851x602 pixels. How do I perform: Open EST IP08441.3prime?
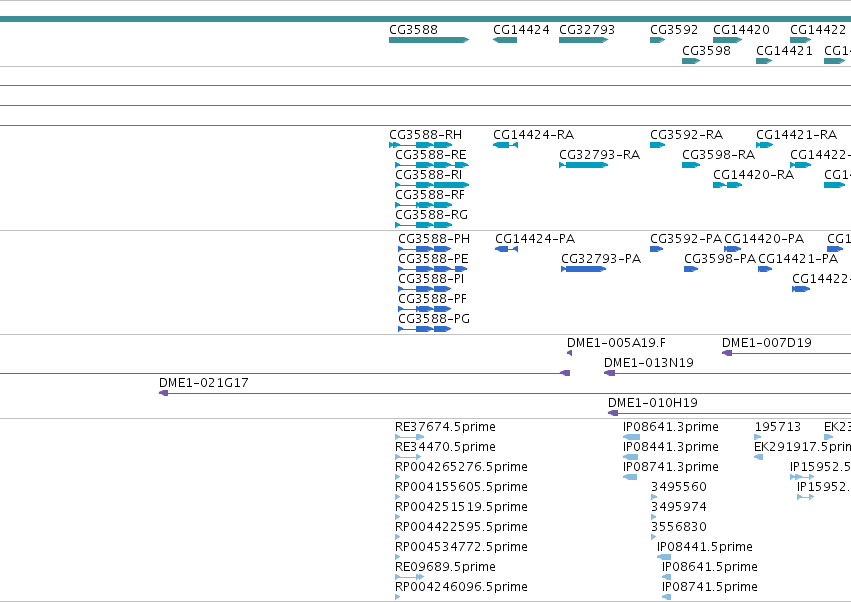click(x=630, y=457)
